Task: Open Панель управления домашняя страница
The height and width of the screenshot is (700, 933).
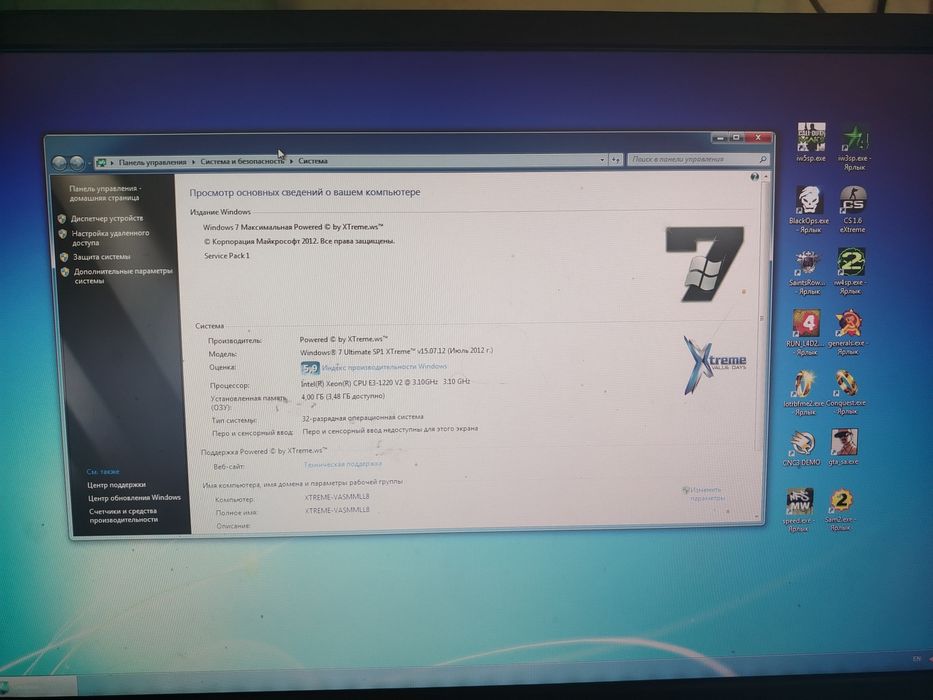Action: [x=105, y=193]
